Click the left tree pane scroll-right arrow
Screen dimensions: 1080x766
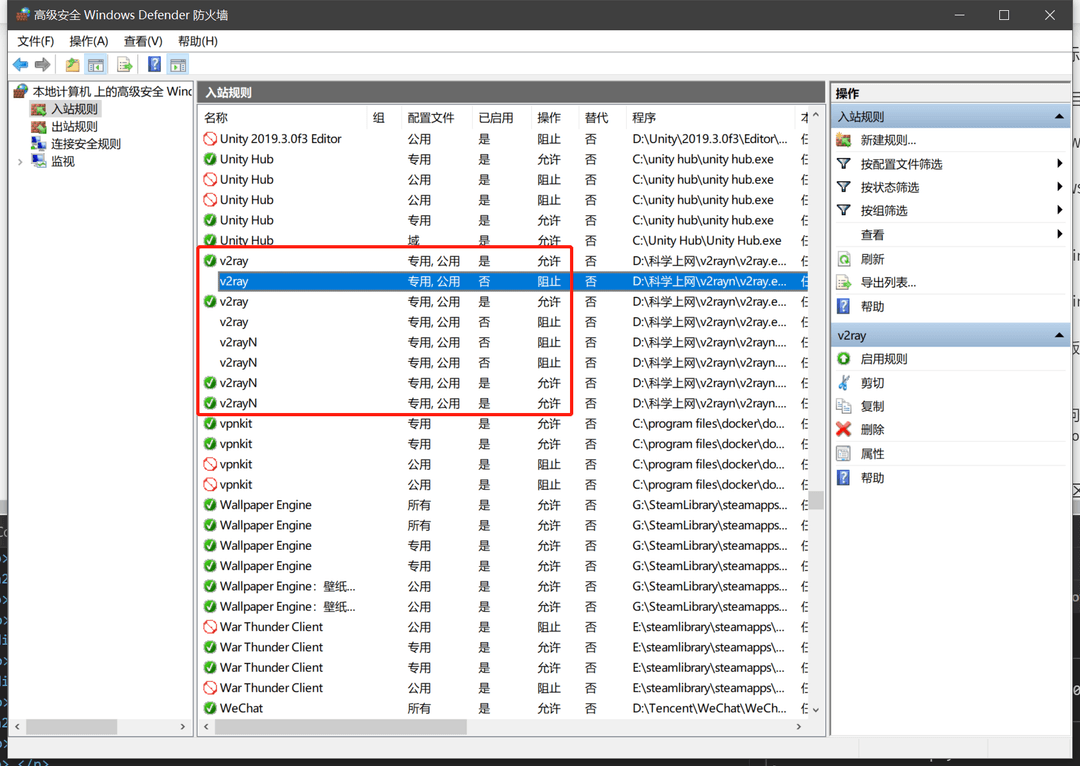pos(183,727)
